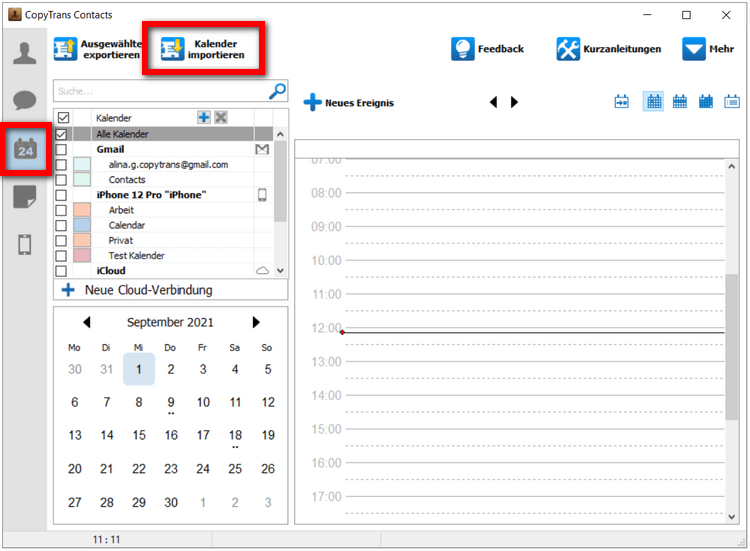750x551 pixels.
Task: Click Ausgewählte exportieren button
Action: click(98, 49)
